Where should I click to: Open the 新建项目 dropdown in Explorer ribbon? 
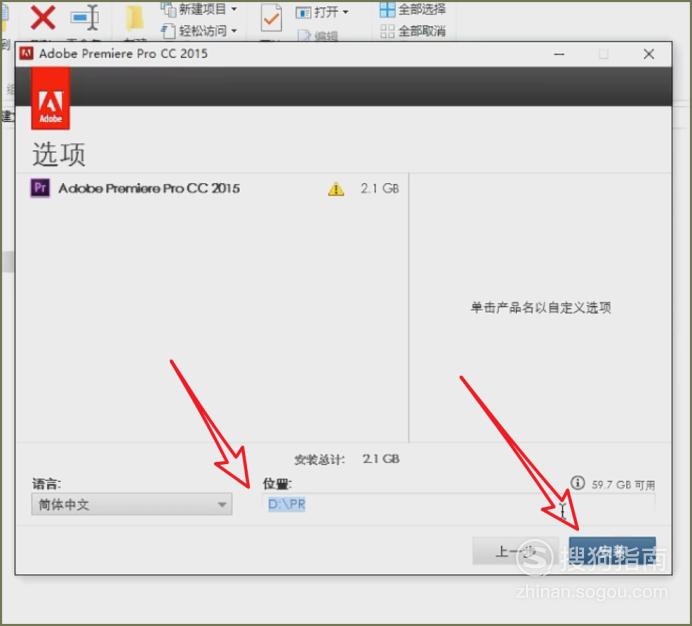(199, 8)
